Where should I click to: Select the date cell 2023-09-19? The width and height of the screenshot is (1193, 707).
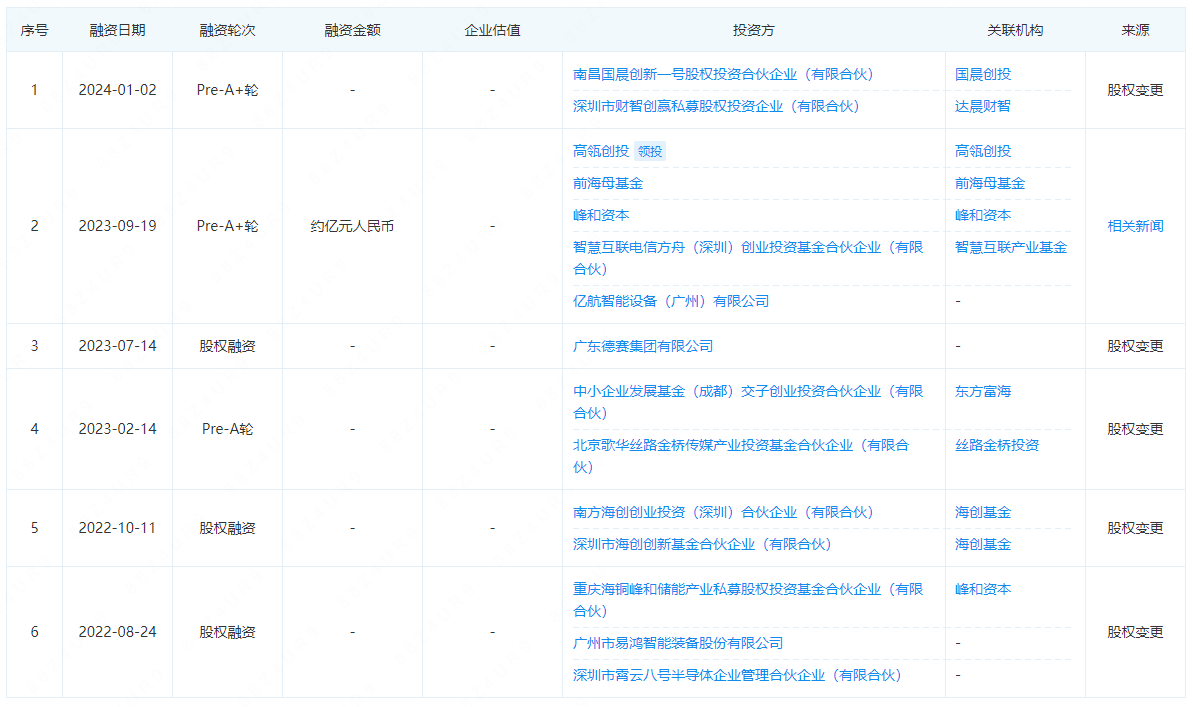click(x=117, y=225)
